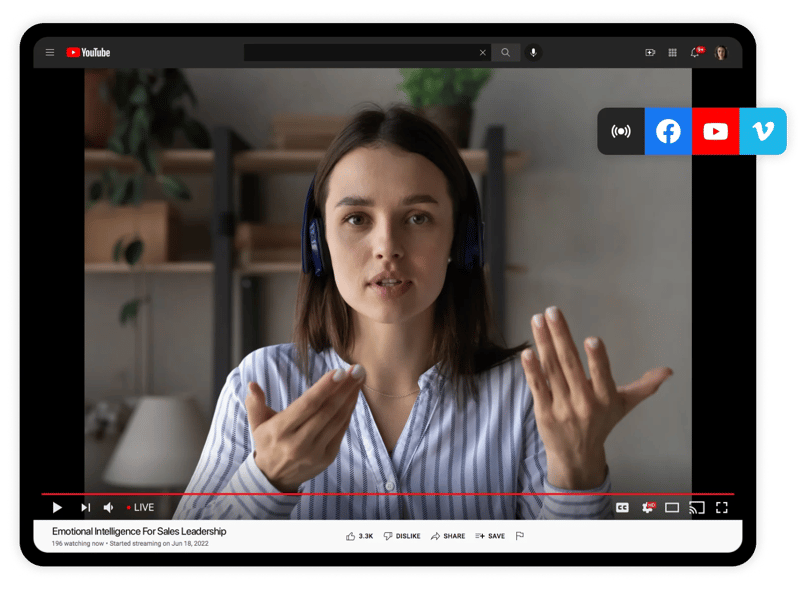800x590 pixels.
Task: Open the report flag options
Action: tap(519, 536)
